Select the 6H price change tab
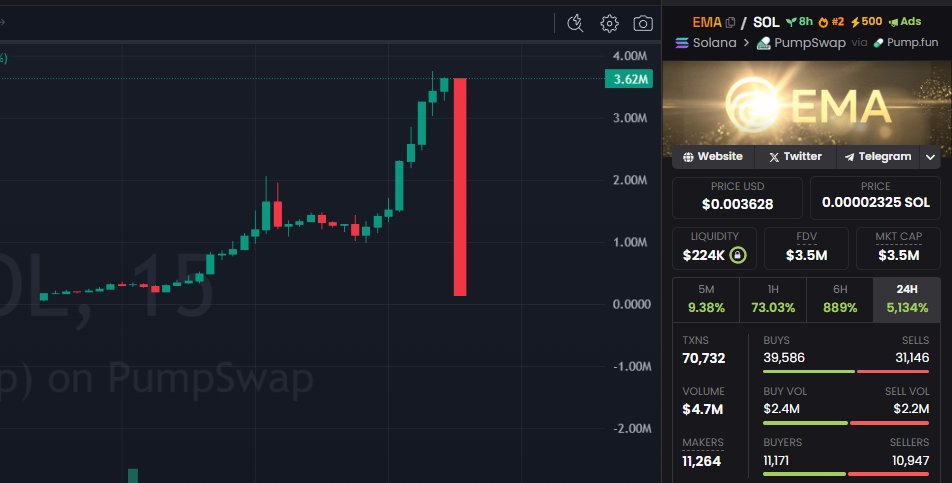The height and width of the screenshot is (483, 952). (839, 299)
